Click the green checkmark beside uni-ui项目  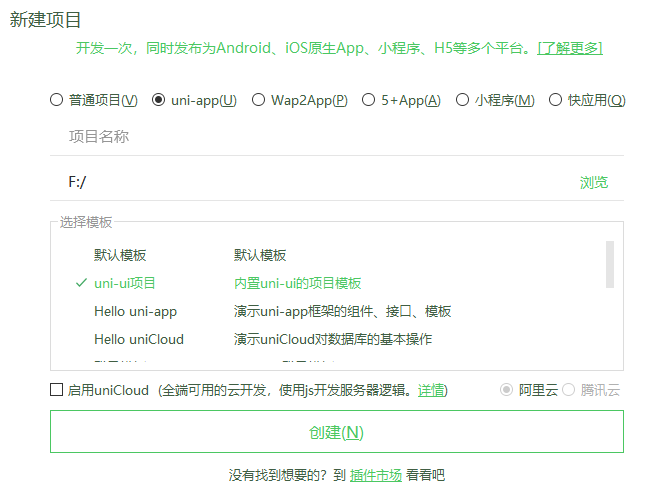(x=81, y=283)
